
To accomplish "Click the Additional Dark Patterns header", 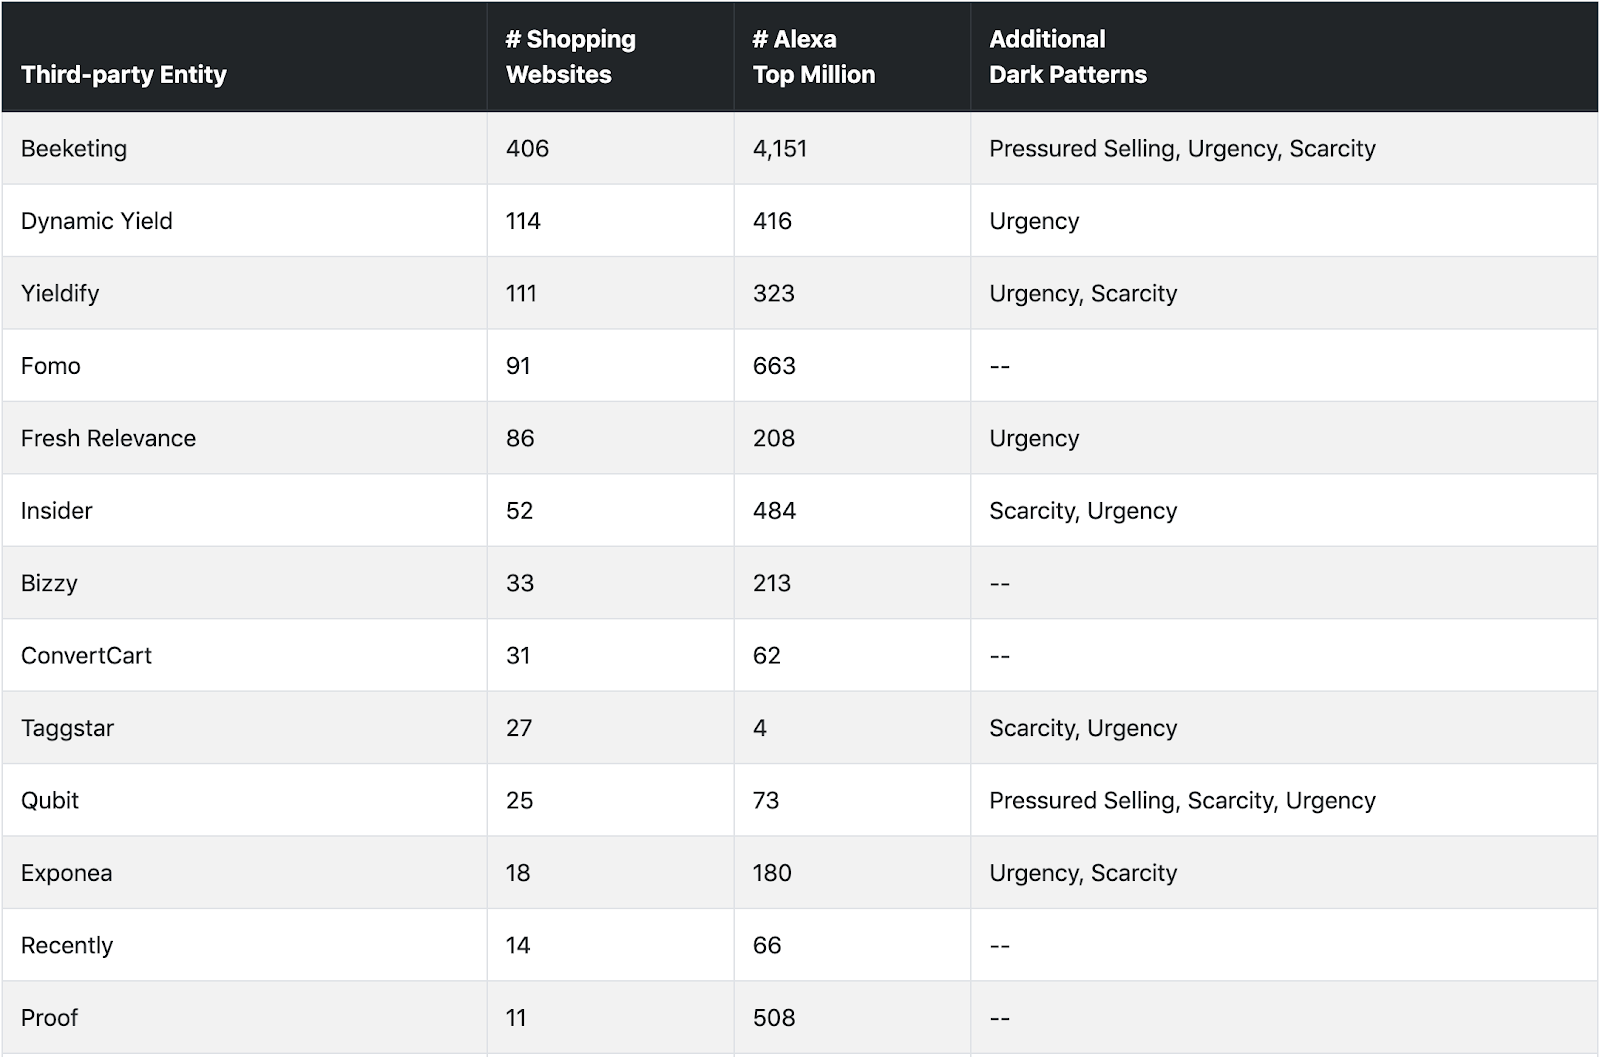I will 1067,57.
